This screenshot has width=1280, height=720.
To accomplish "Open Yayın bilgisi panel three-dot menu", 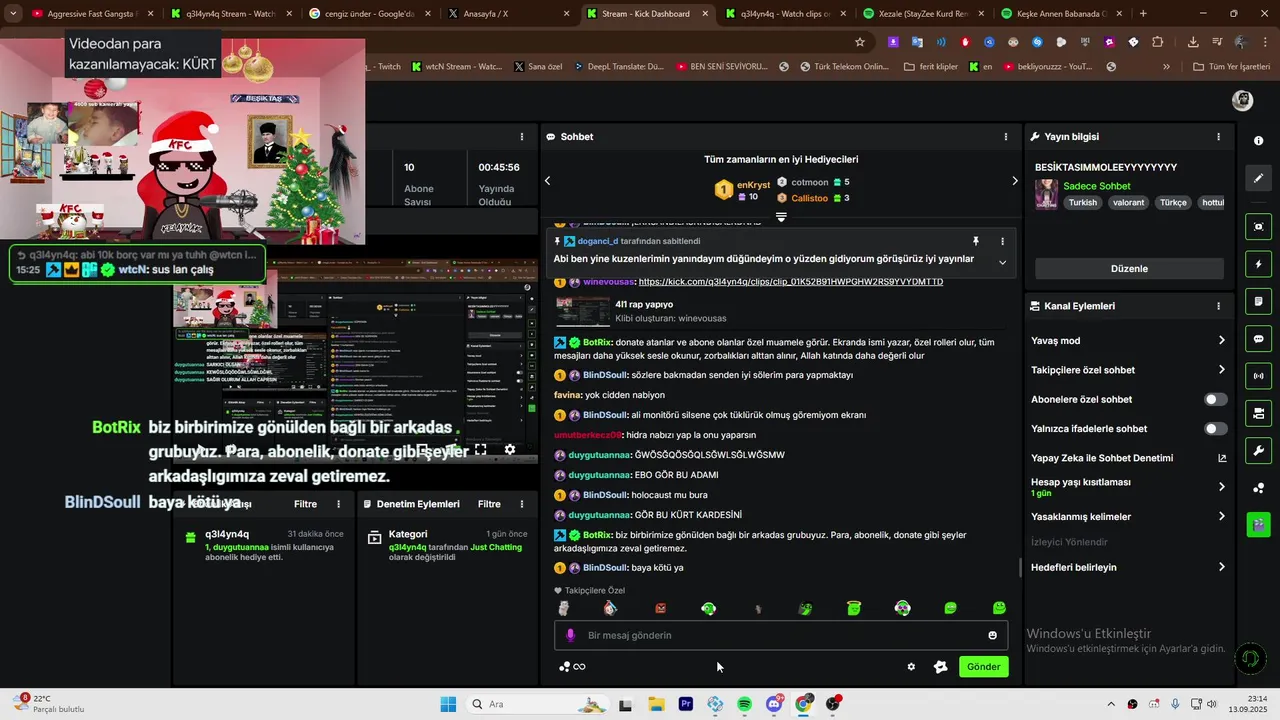I will click(x=1218, y=137).
